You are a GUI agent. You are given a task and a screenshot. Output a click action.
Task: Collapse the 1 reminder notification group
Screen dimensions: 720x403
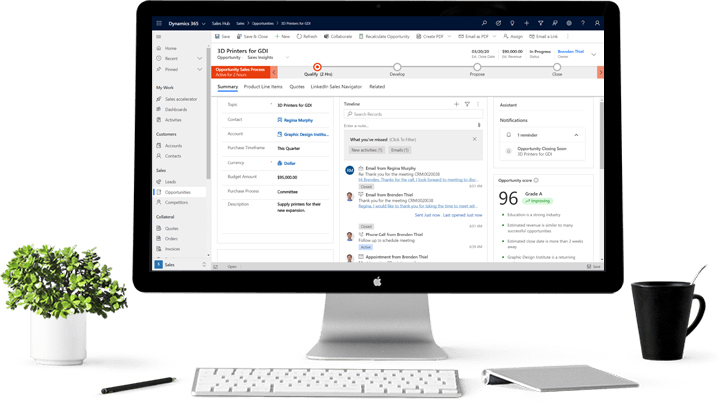[576, 135]
